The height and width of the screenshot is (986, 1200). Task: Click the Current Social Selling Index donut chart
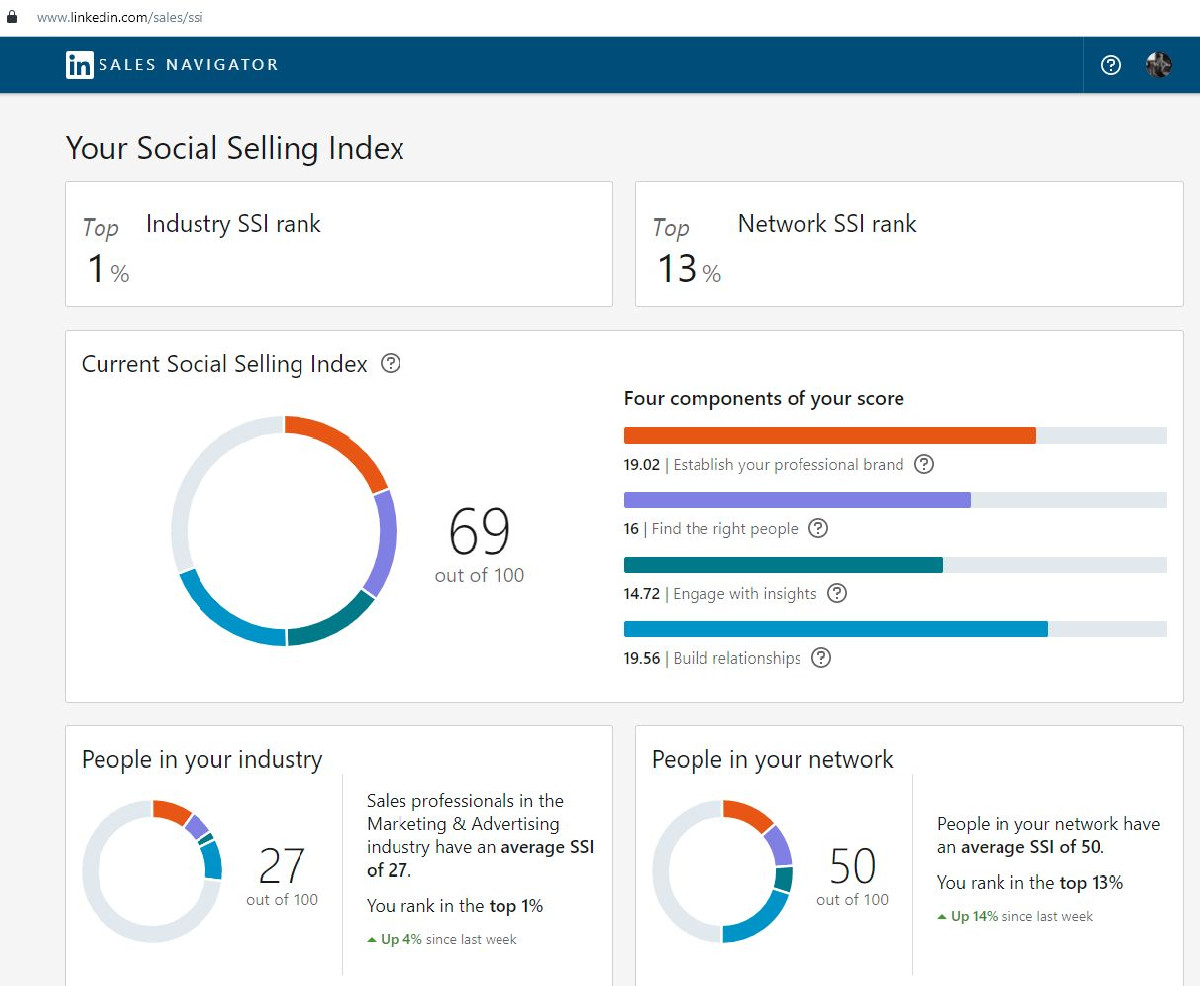point(284,531)
